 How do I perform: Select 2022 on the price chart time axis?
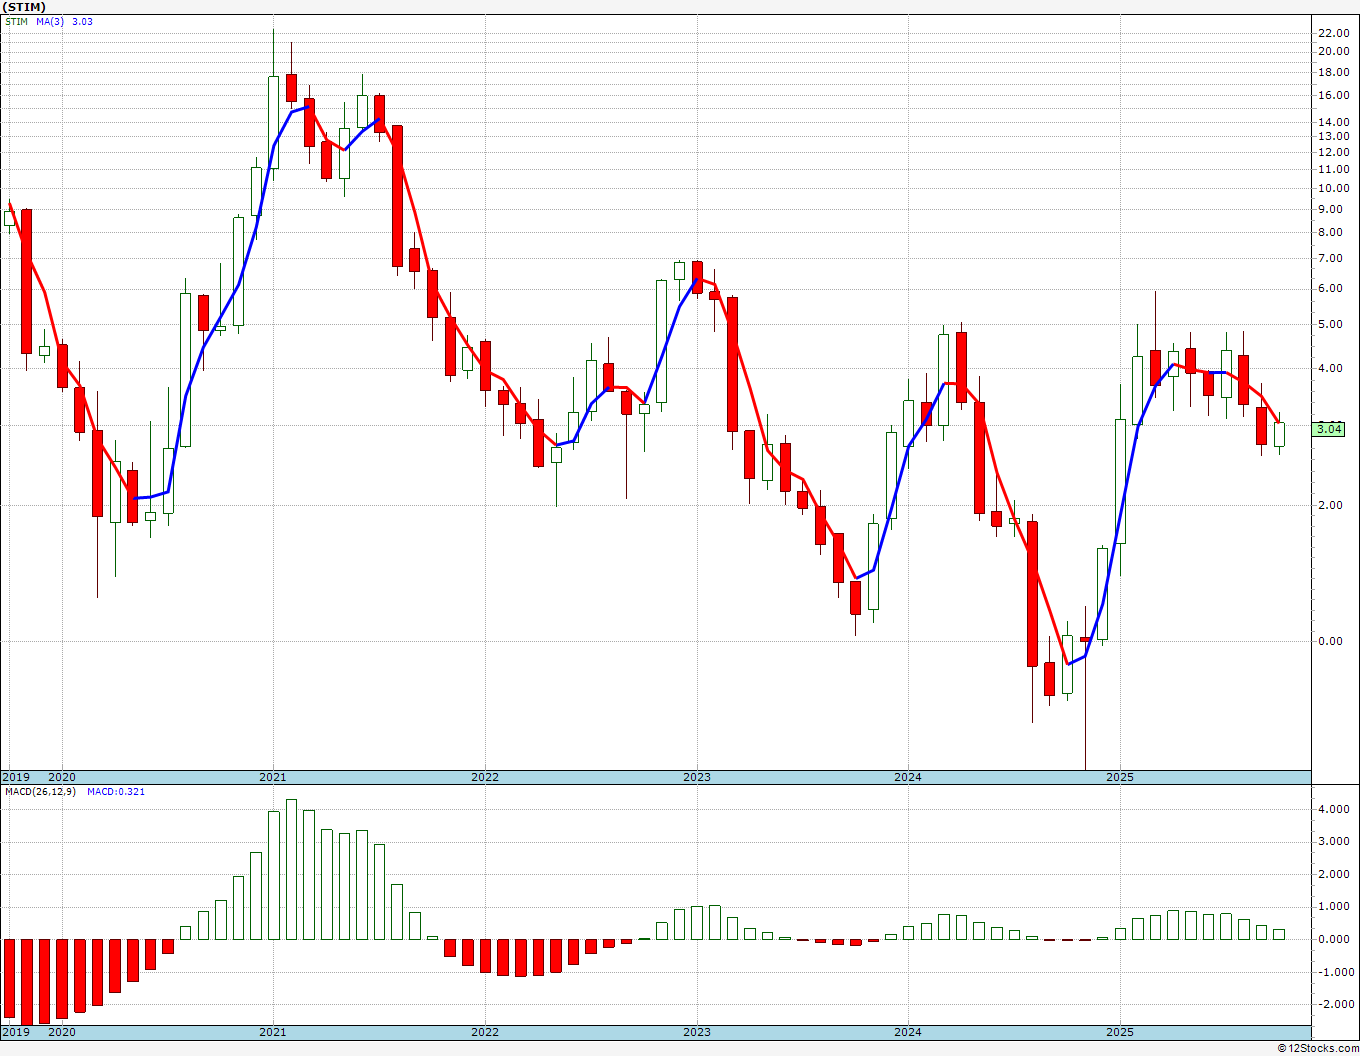[485, 777]
